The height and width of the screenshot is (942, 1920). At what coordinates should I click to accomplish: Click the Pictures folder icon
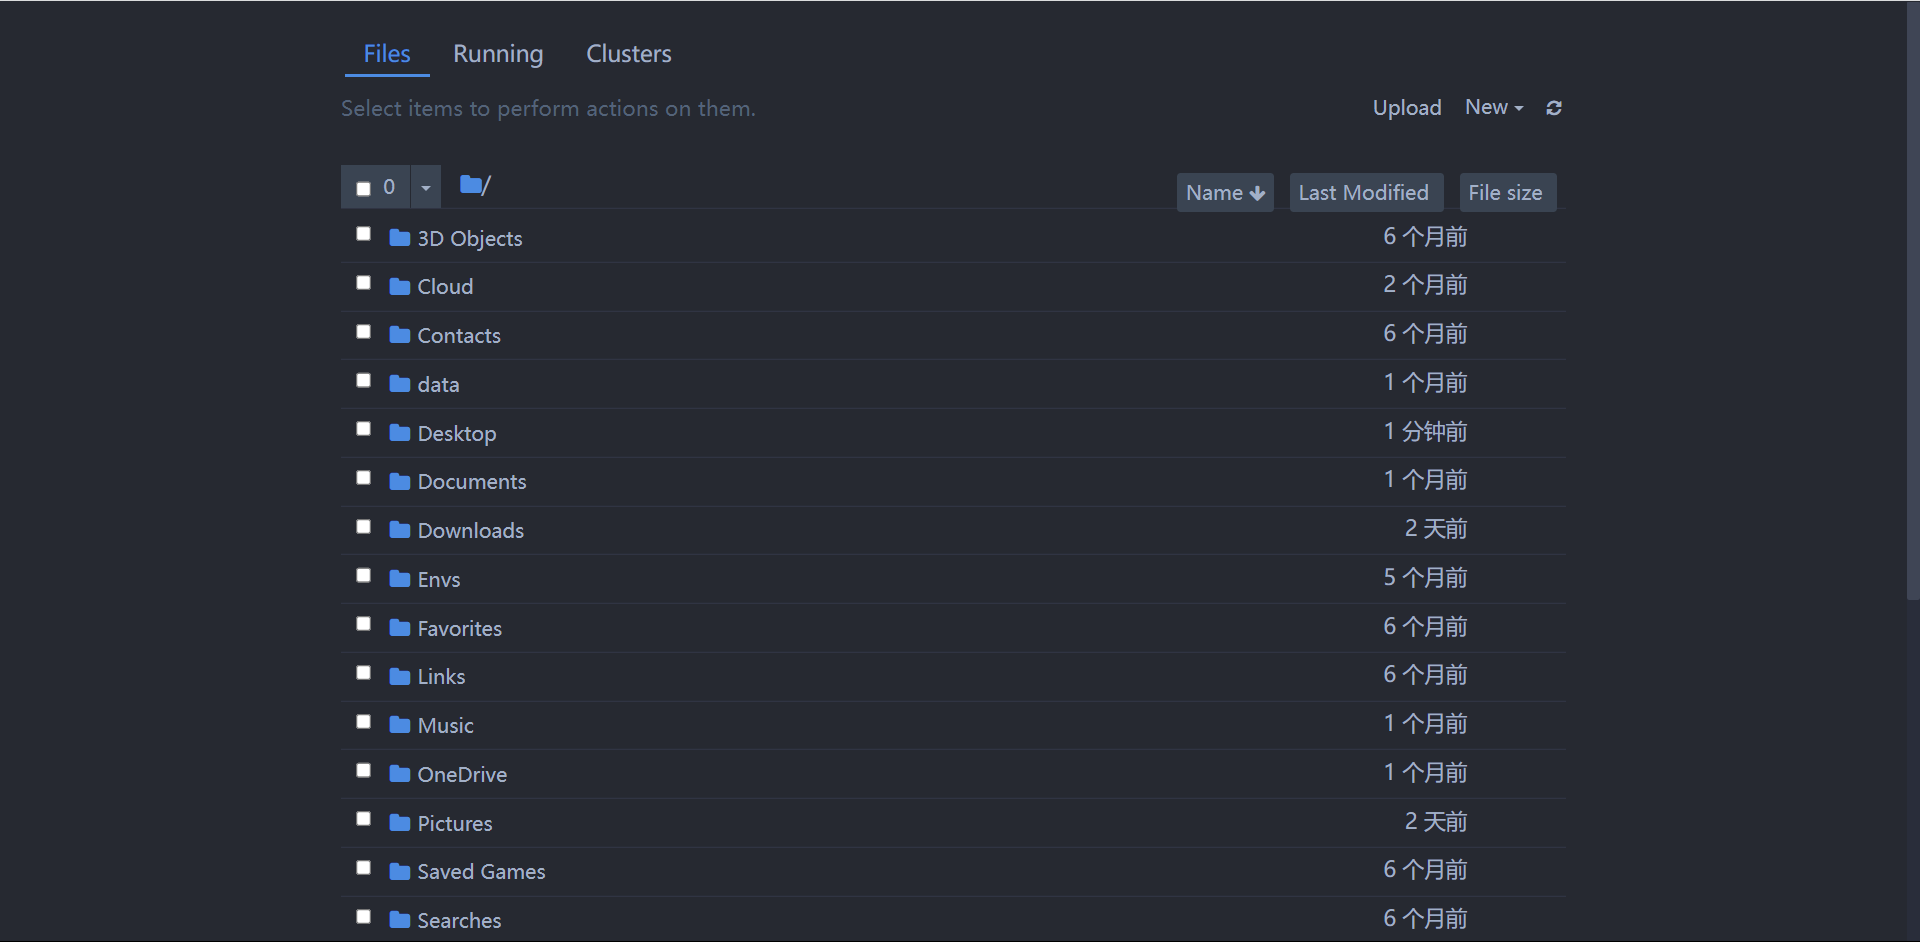(400, 823)
